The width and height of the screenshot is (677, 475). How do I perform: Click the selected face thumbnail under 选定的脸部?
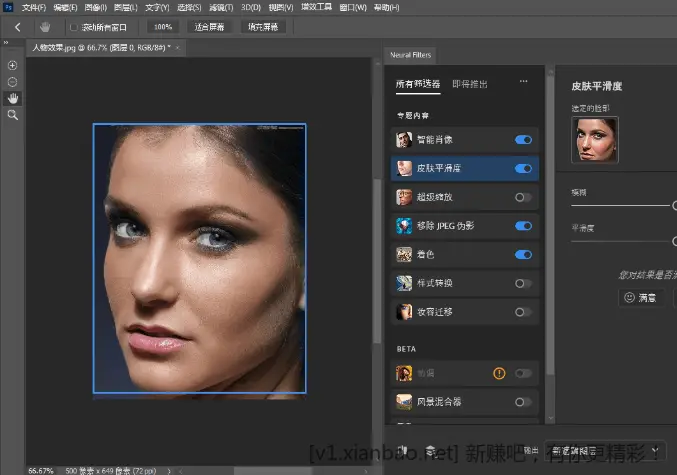(x=595, y=139)
